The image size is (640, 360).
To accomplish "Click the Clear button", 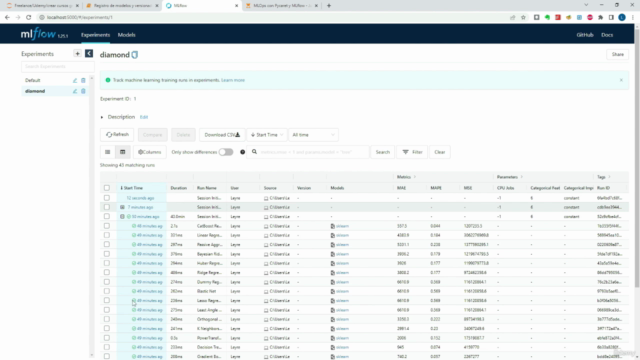I will tap(440, 152).
